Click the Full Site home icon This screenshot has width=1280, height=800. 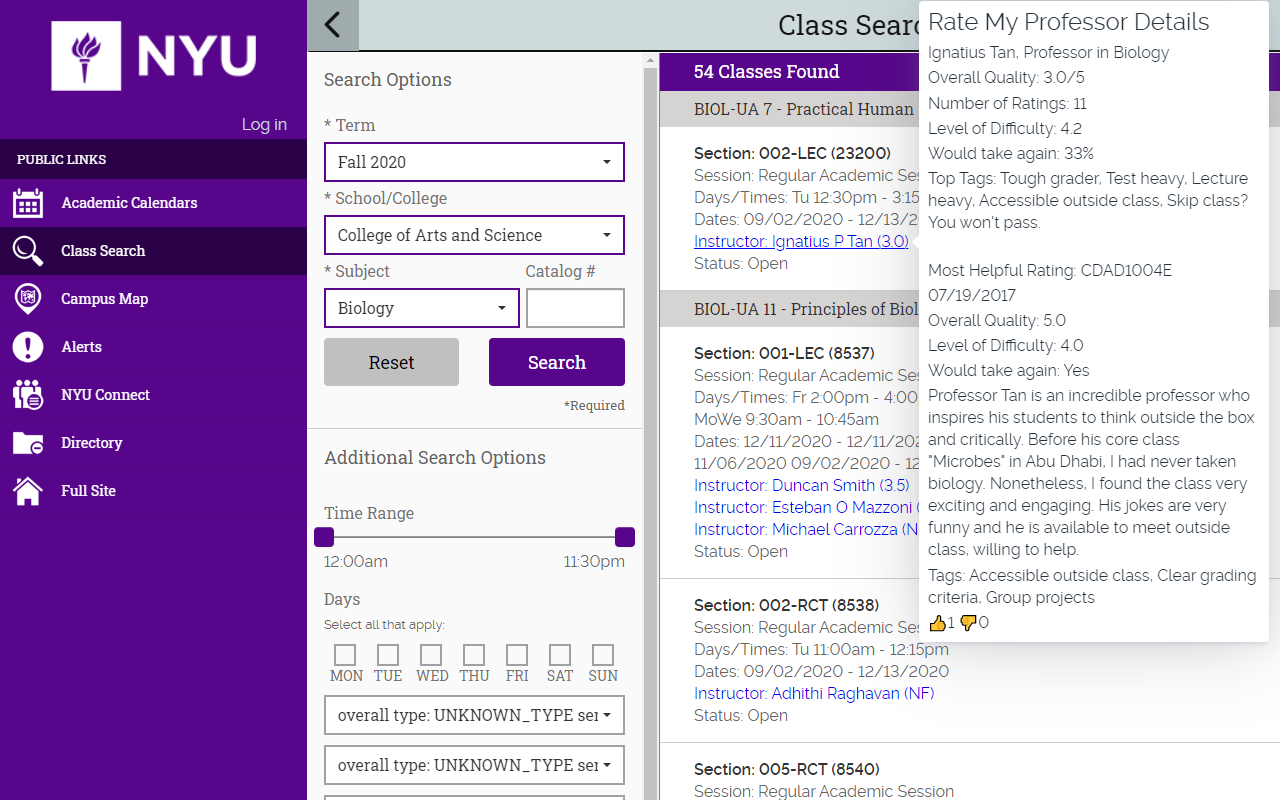[28, 491]
